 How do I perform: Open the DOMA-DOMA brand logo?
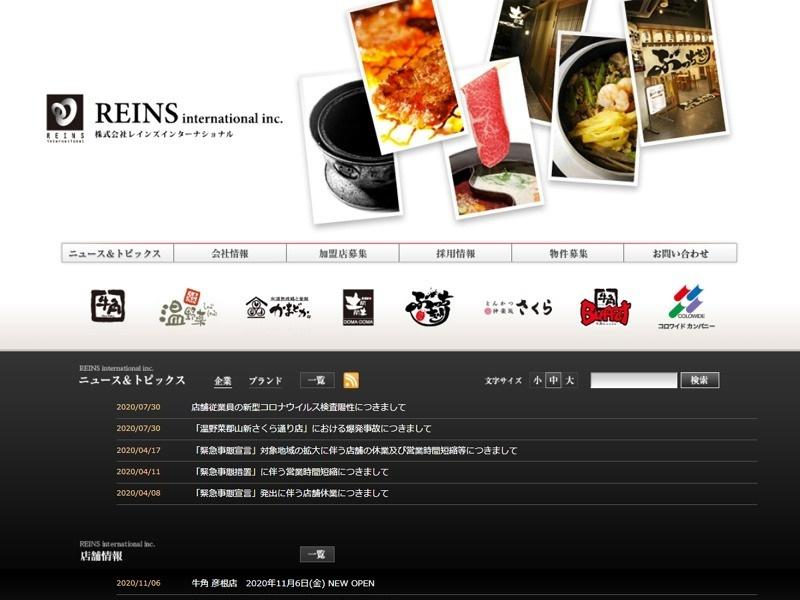(358, 307)
